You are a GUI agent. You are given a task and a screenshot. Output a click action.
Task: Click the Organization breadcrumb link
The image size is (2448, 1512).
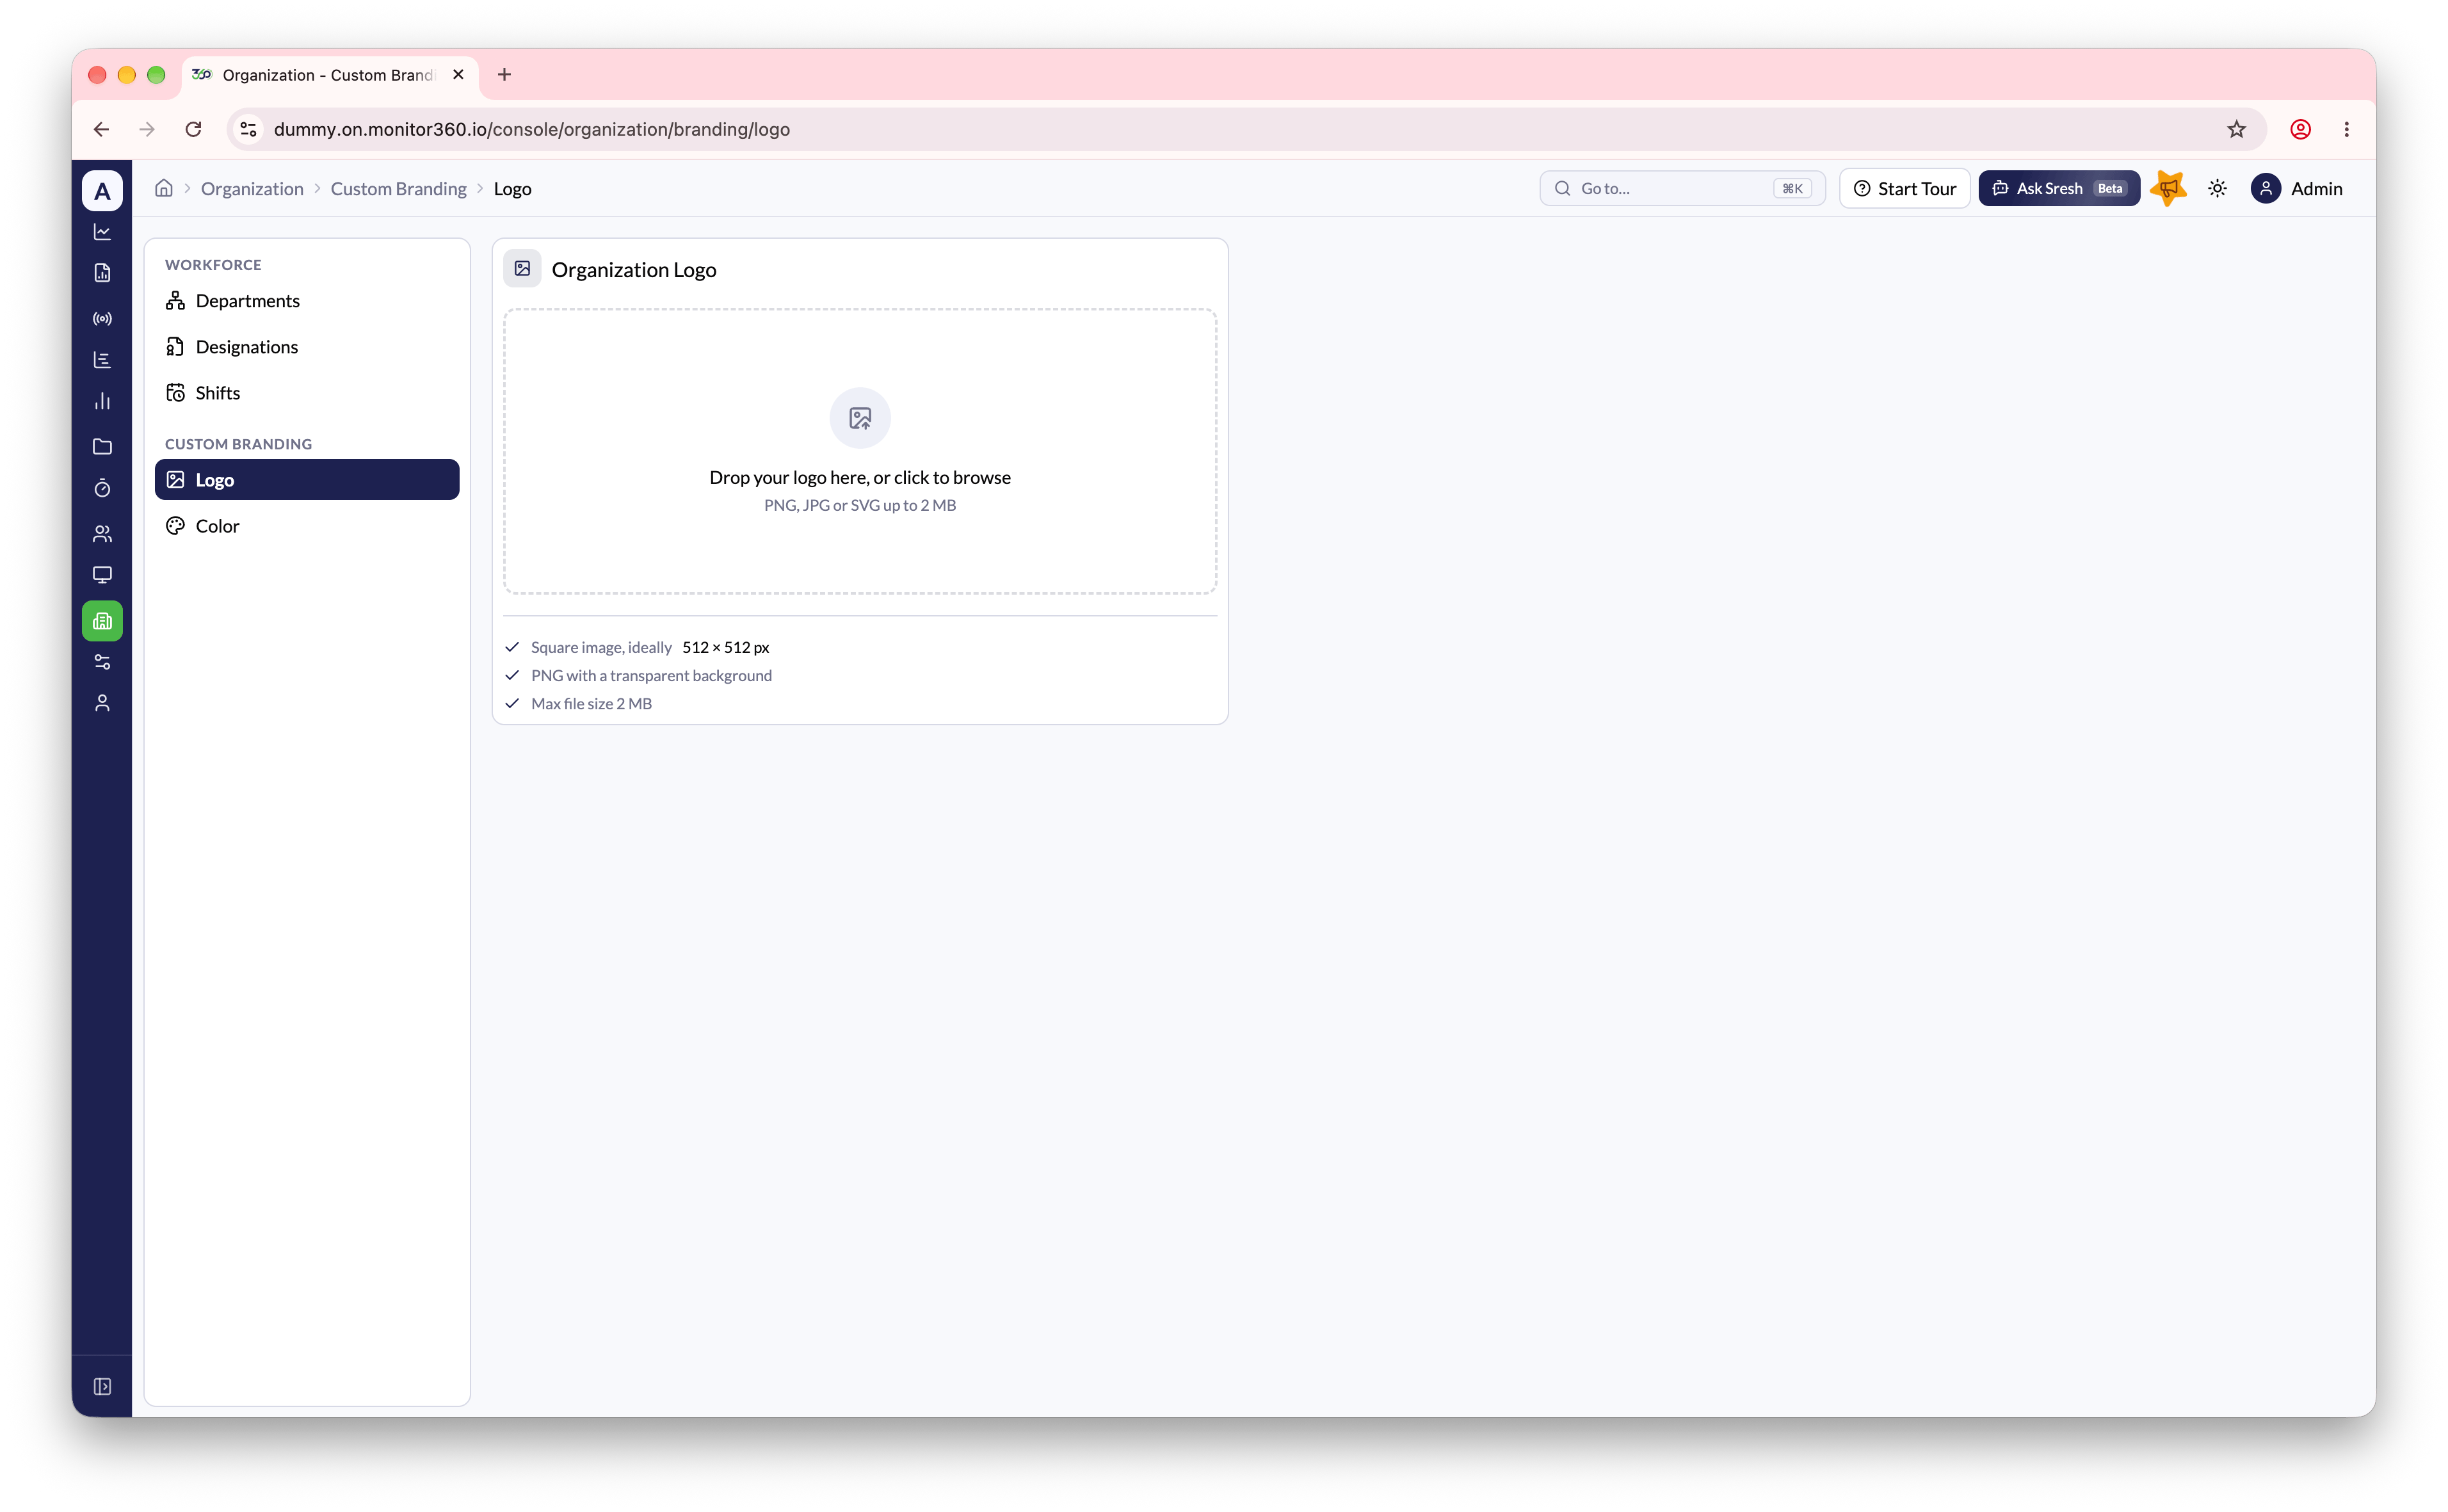point(252,189)
